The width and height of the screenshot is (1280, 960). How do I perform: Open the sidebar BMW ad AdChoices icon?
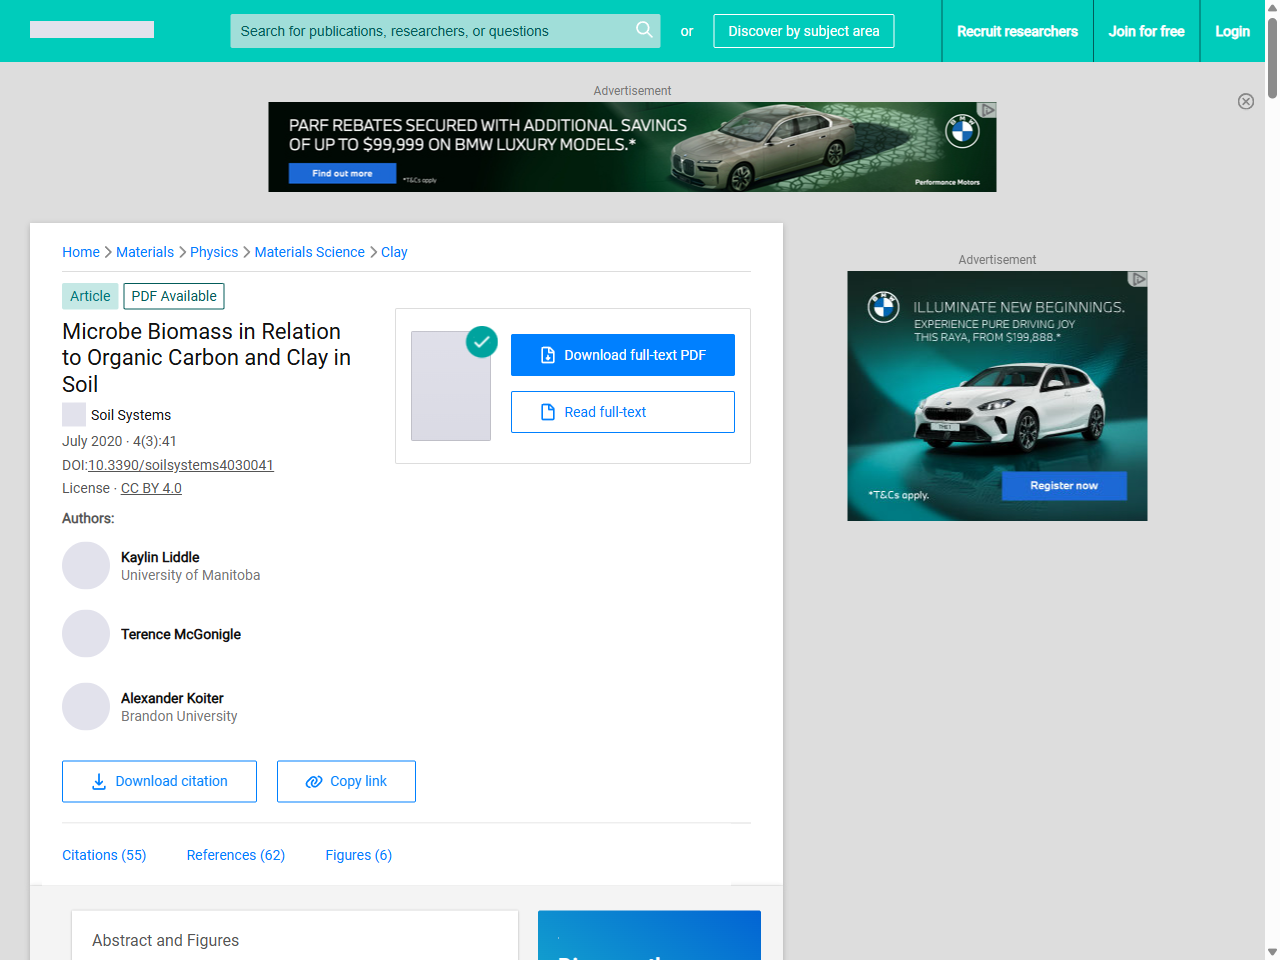tap(1138, 279)
